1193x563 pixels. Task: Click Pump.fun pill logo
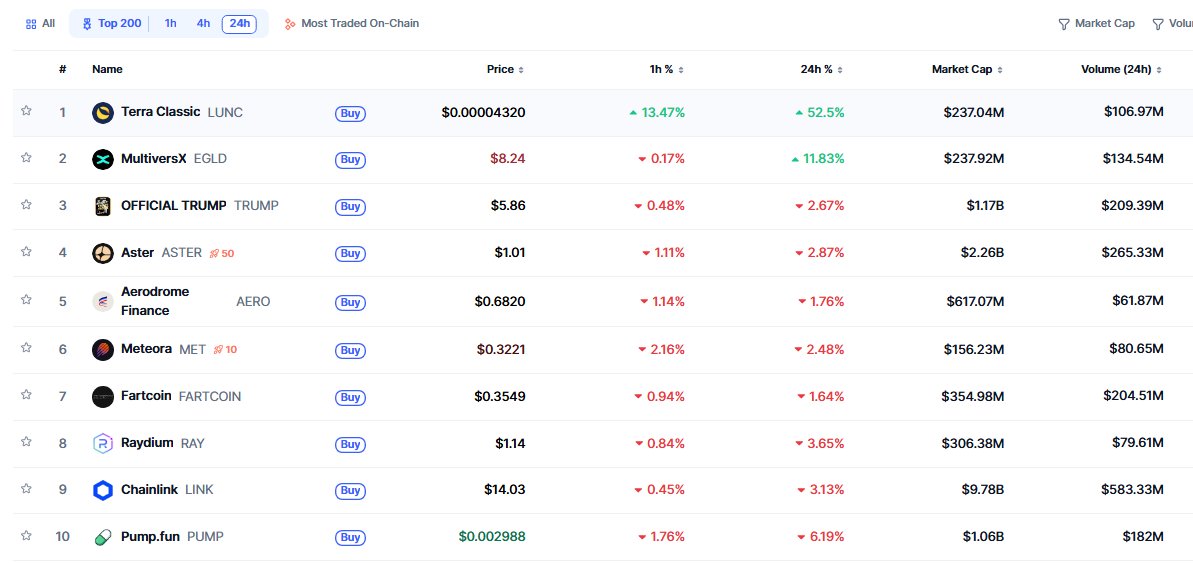coord(103,538)
